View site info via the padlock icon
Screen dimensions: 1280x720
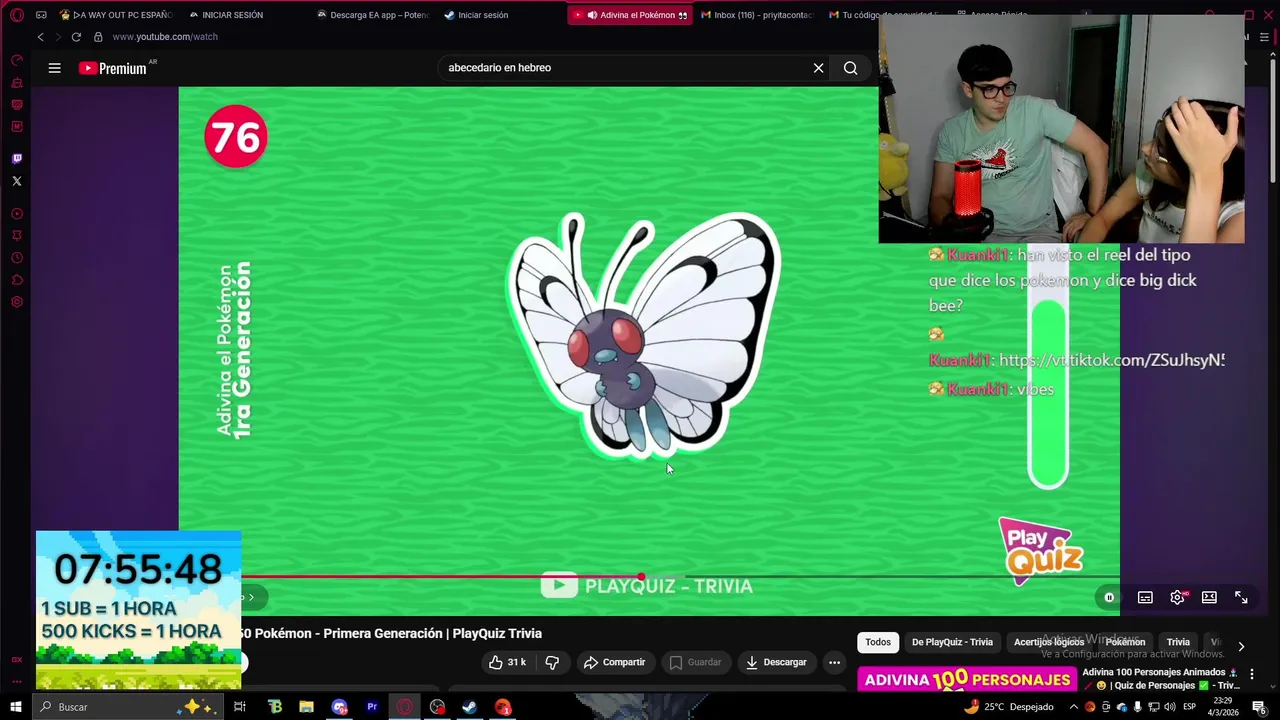click(x=98, y=37)
